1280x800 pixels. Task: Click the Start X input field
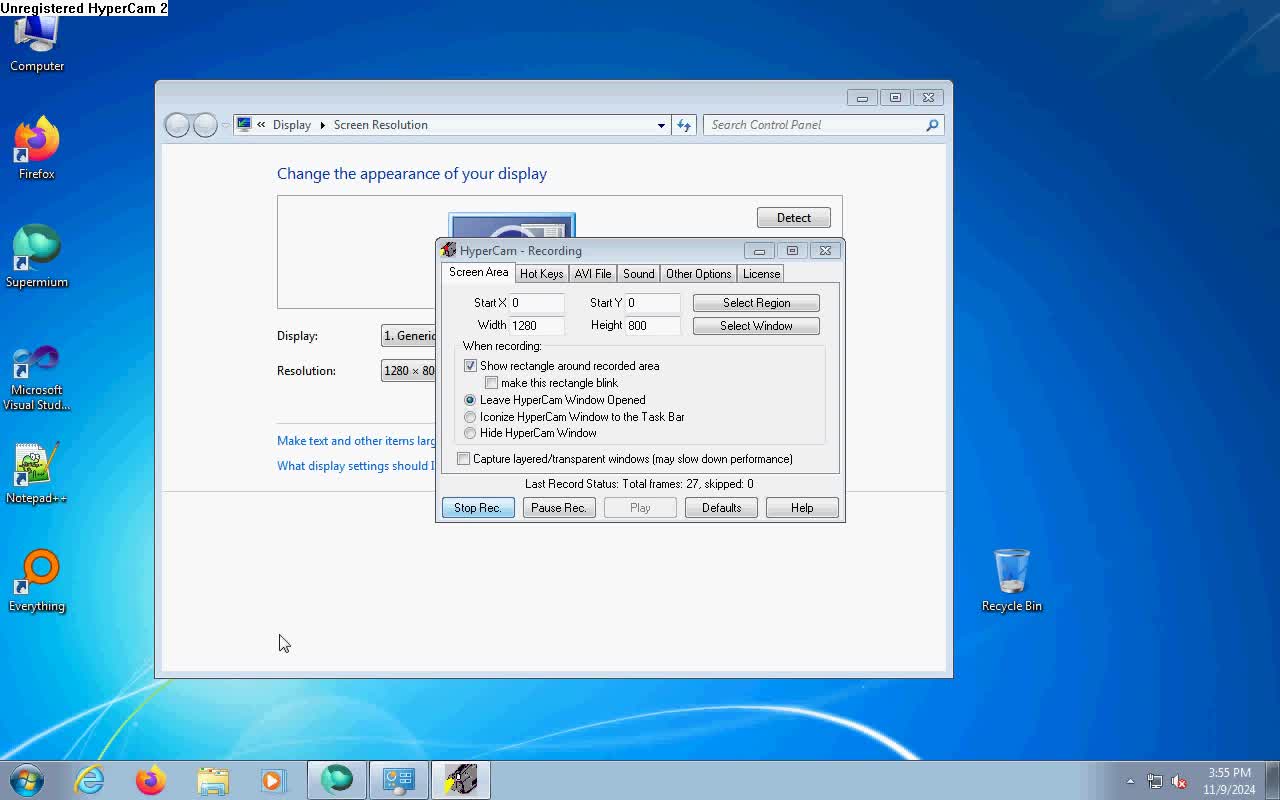(x=537, y=303)
